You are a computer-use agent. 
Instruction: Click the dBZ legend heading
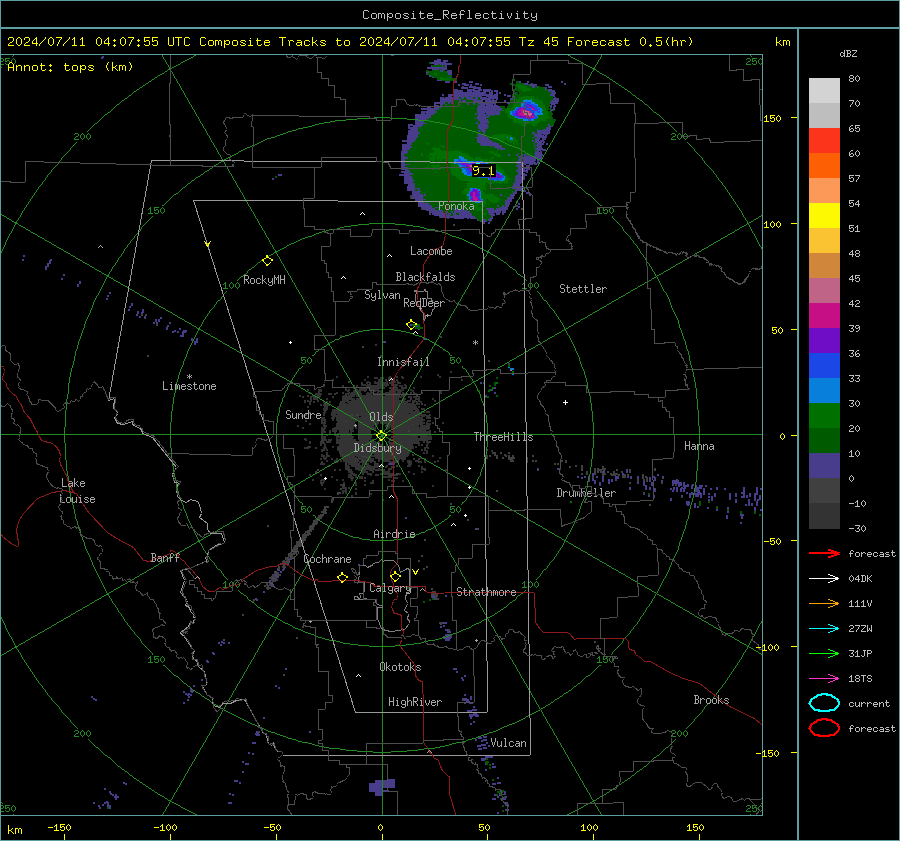848,53
